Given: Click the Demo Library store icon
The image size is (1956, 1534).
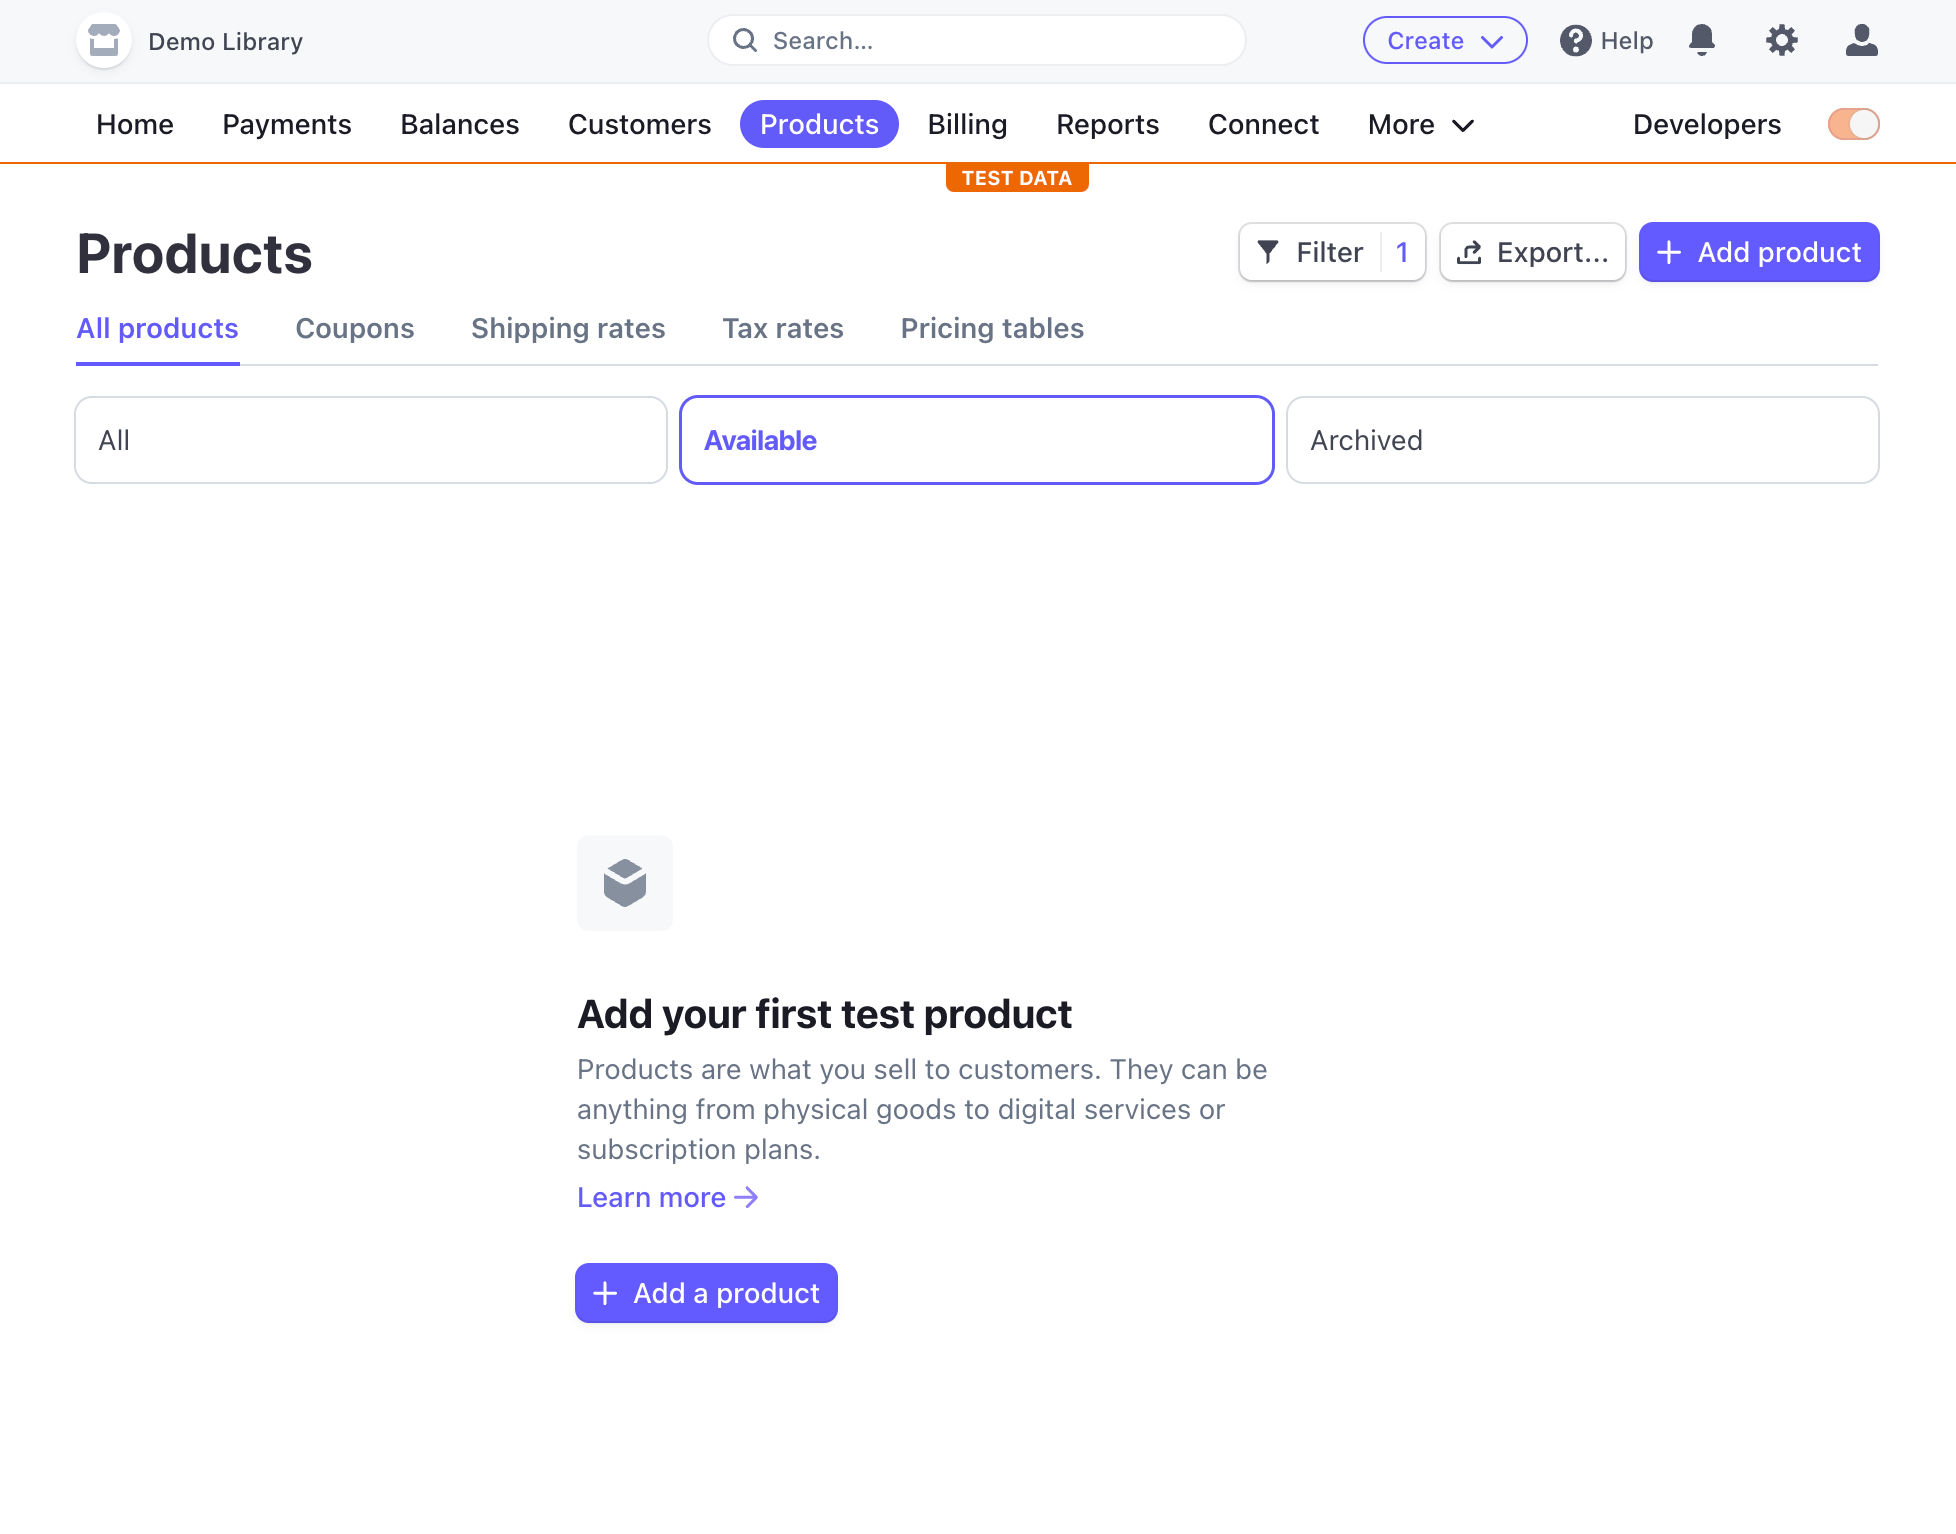Looking at the screenshot, I should [x=104, y=41].
